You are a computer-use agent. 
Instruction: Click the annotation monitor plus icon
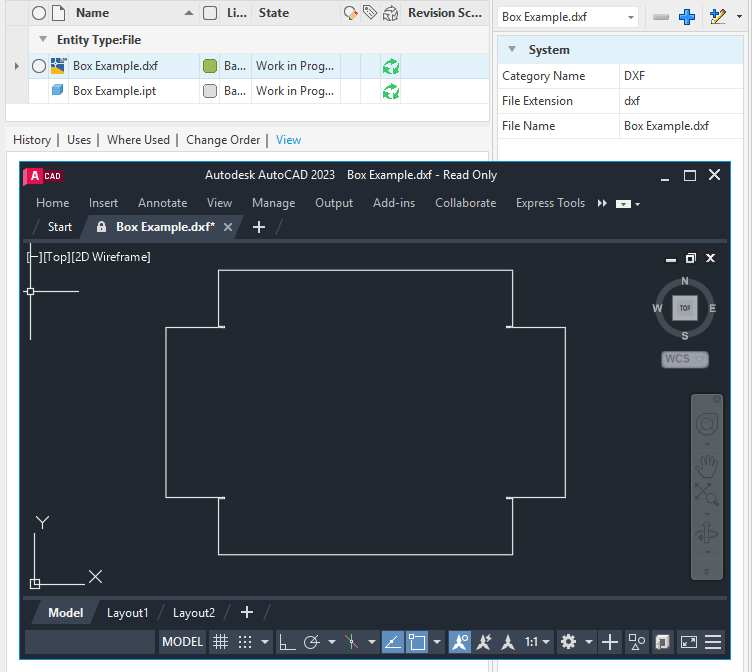coord(610,642)
